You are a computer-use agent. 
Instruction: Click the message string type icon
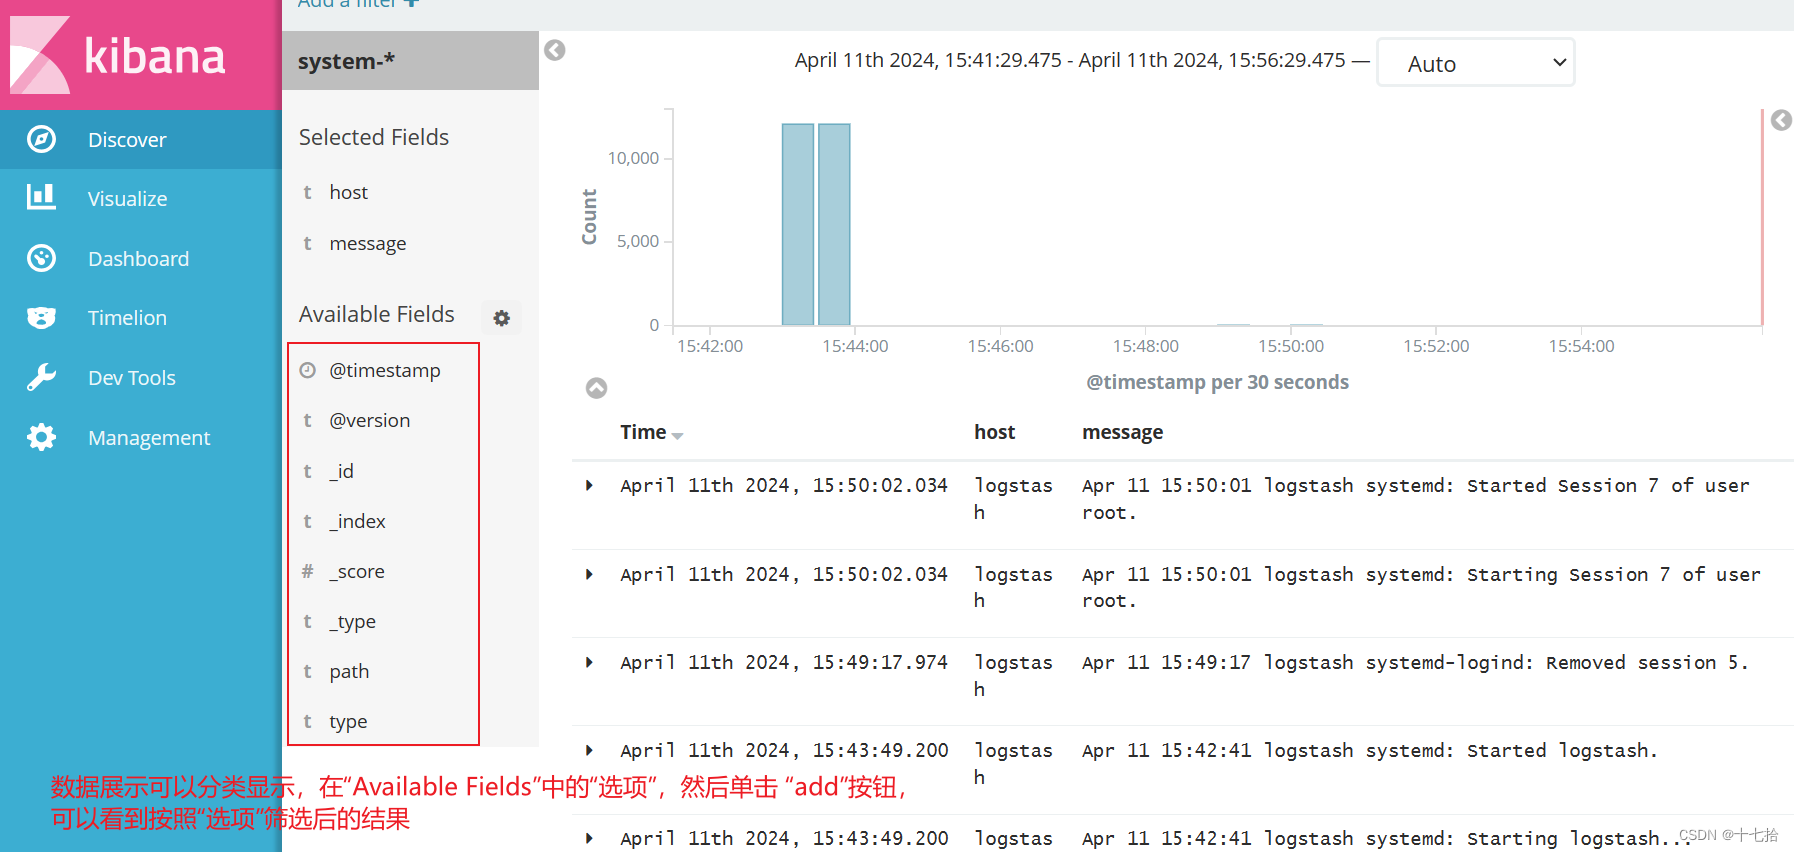click(308, 243)
